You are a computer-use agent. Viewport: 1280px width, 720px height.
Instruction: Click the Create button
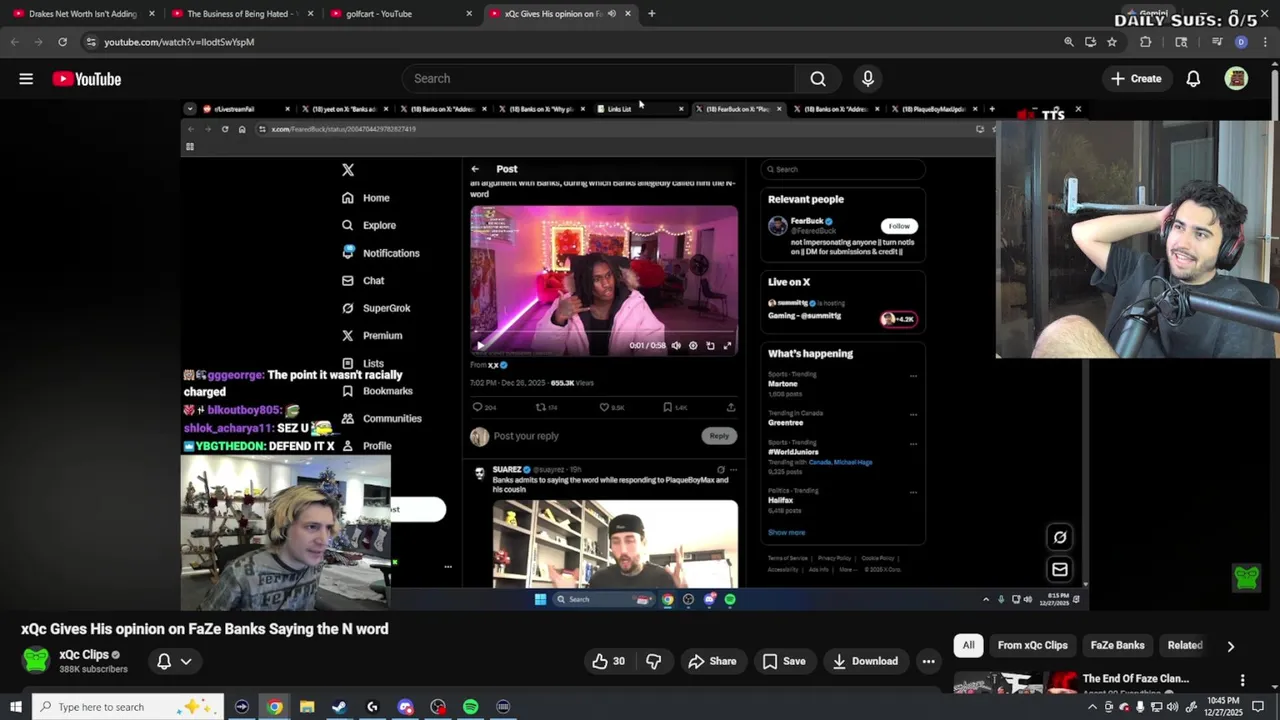1136,79
